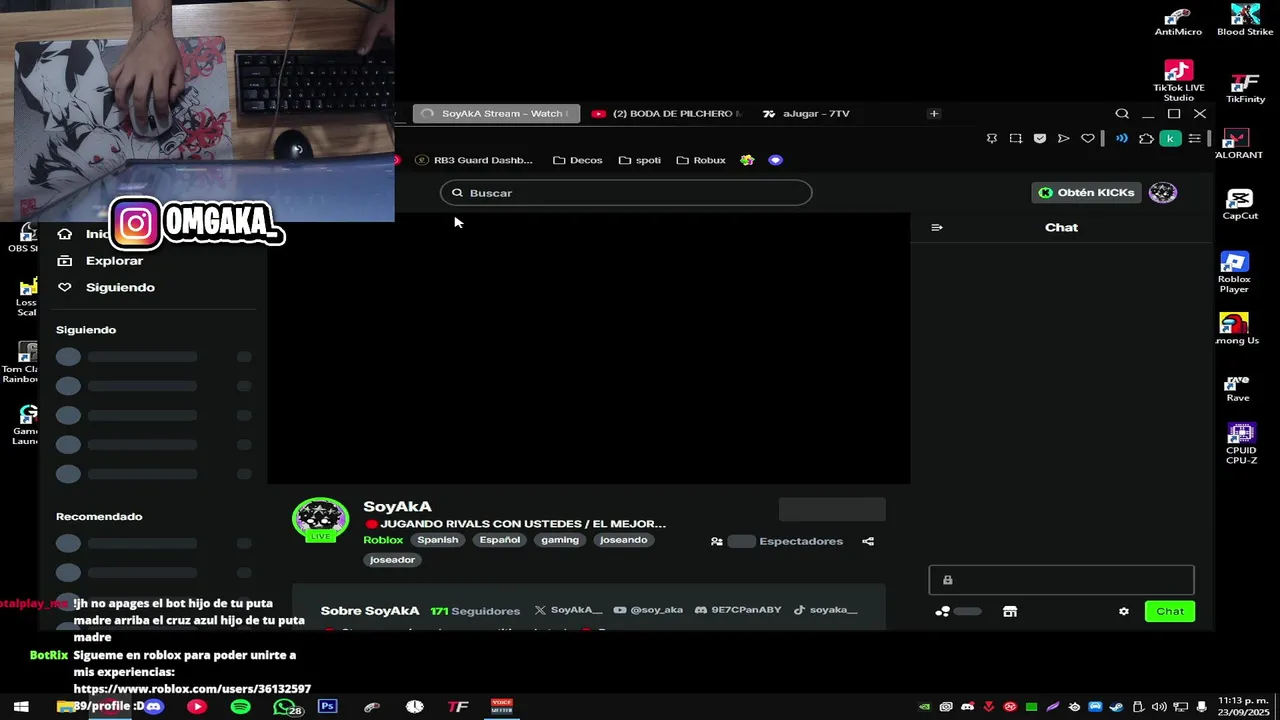Open SoyAkA__ X profile link
Viewport: 1280px width, 720px height.
pyautogui.click(x=569, y=610)
